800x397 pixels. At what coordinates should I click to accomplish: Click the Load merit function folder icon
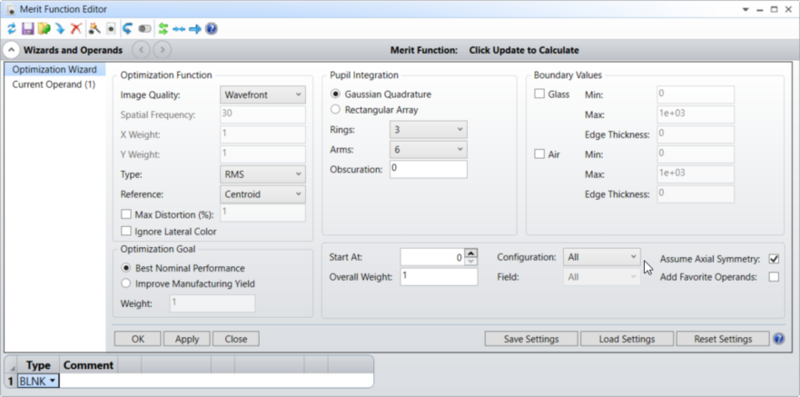pyautogui.click(x=43, y=29)
